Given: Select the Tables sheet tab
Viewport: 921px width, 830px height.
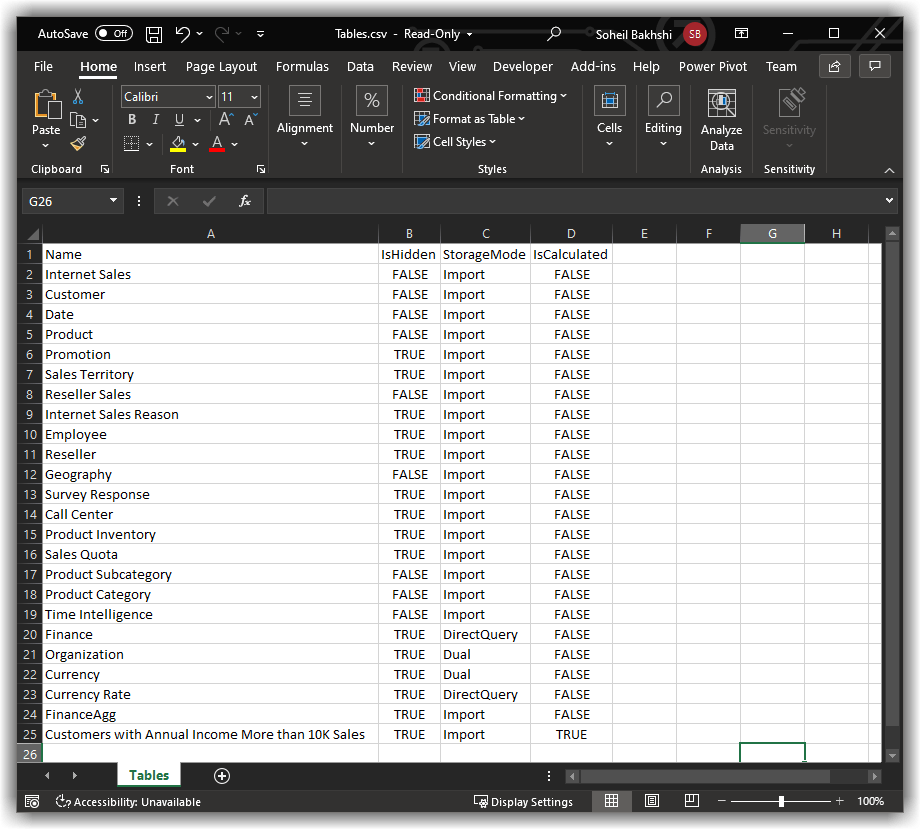Looking at the screenshot, I should pos(148,775).
